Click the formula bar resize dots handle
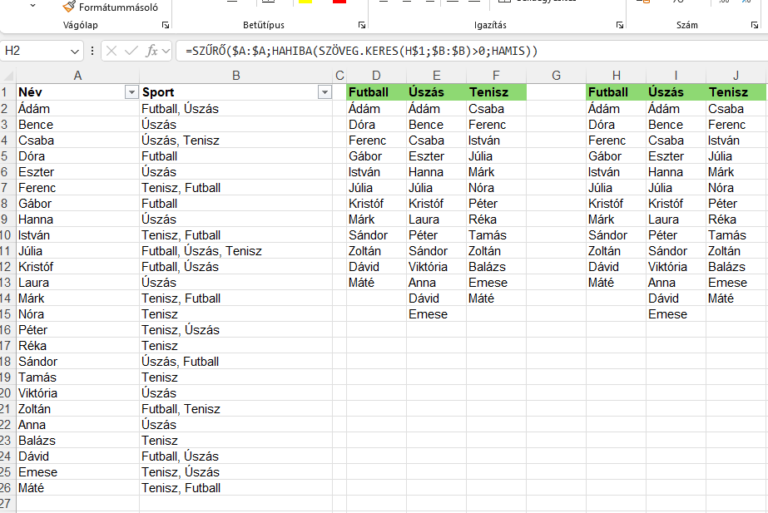The height and width of the screenshot is (513, 768). point(92,51)
